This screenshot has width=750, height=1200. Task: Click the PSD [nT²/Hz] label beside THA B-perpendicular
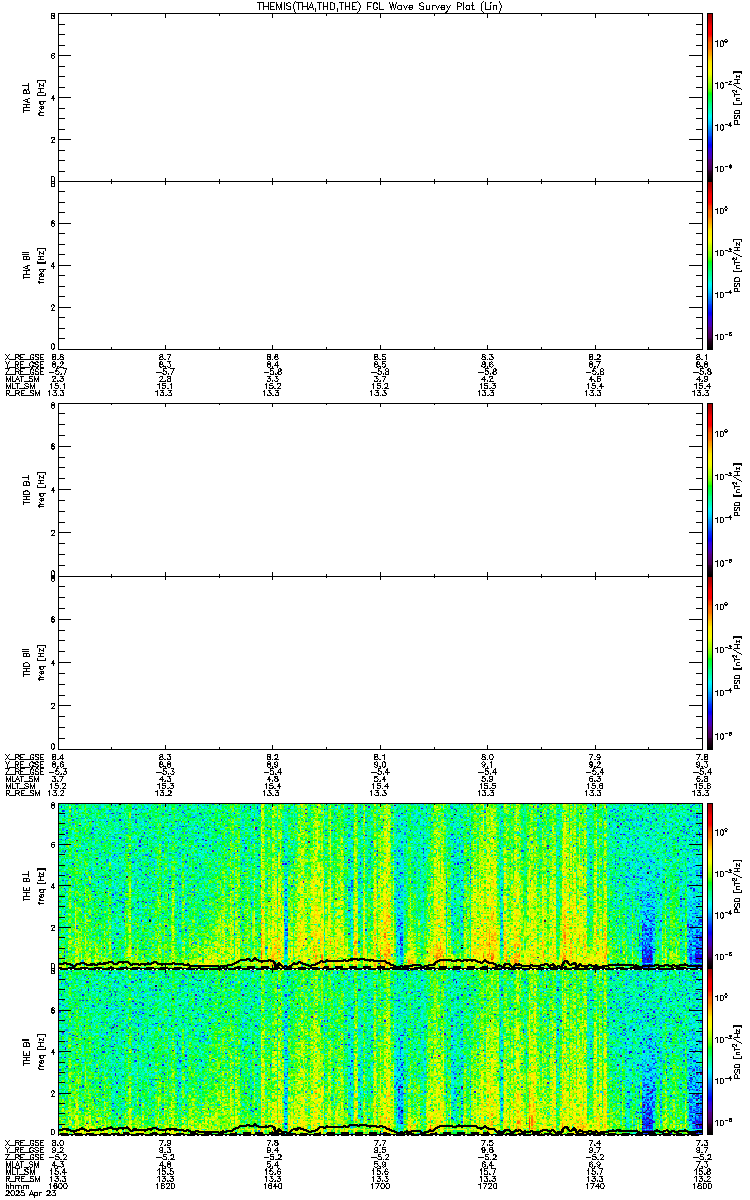pos(737,97)
